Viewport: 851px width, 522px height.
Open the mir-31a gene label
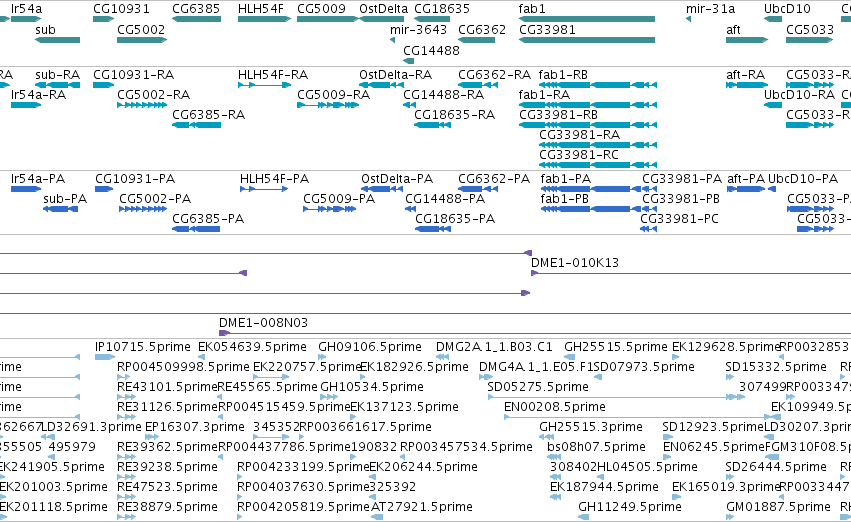[710, 9]
